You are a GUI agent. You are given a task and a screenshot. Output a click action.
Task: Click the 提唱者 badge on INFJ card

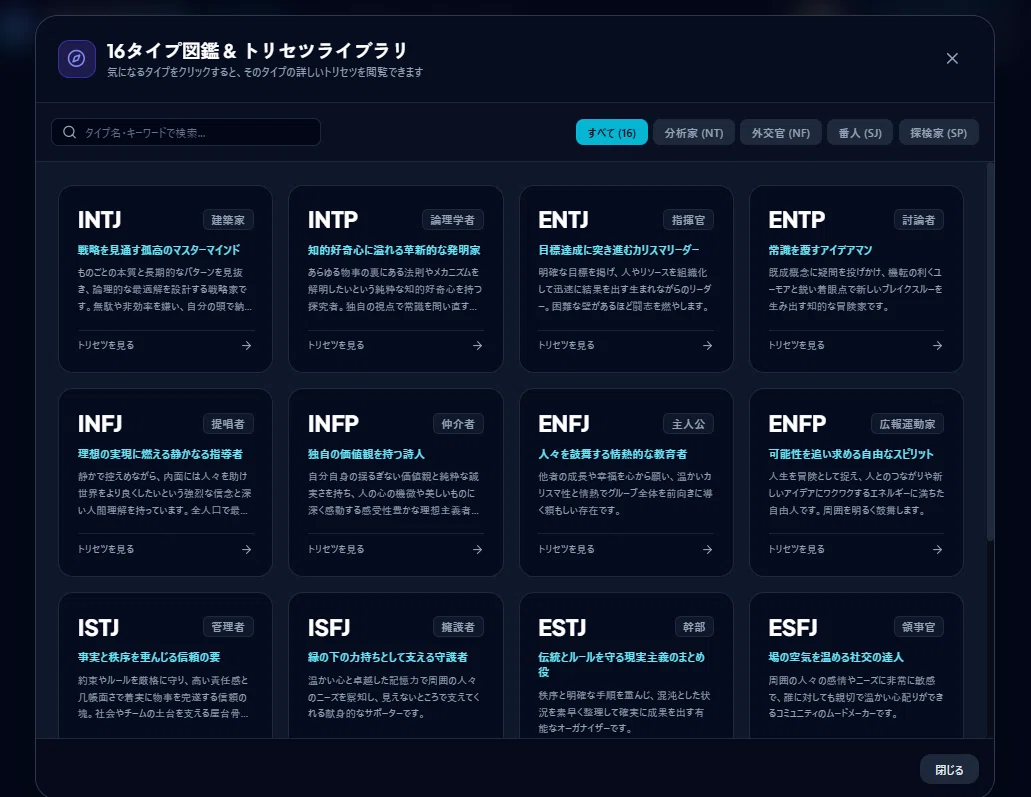[228, 424]
